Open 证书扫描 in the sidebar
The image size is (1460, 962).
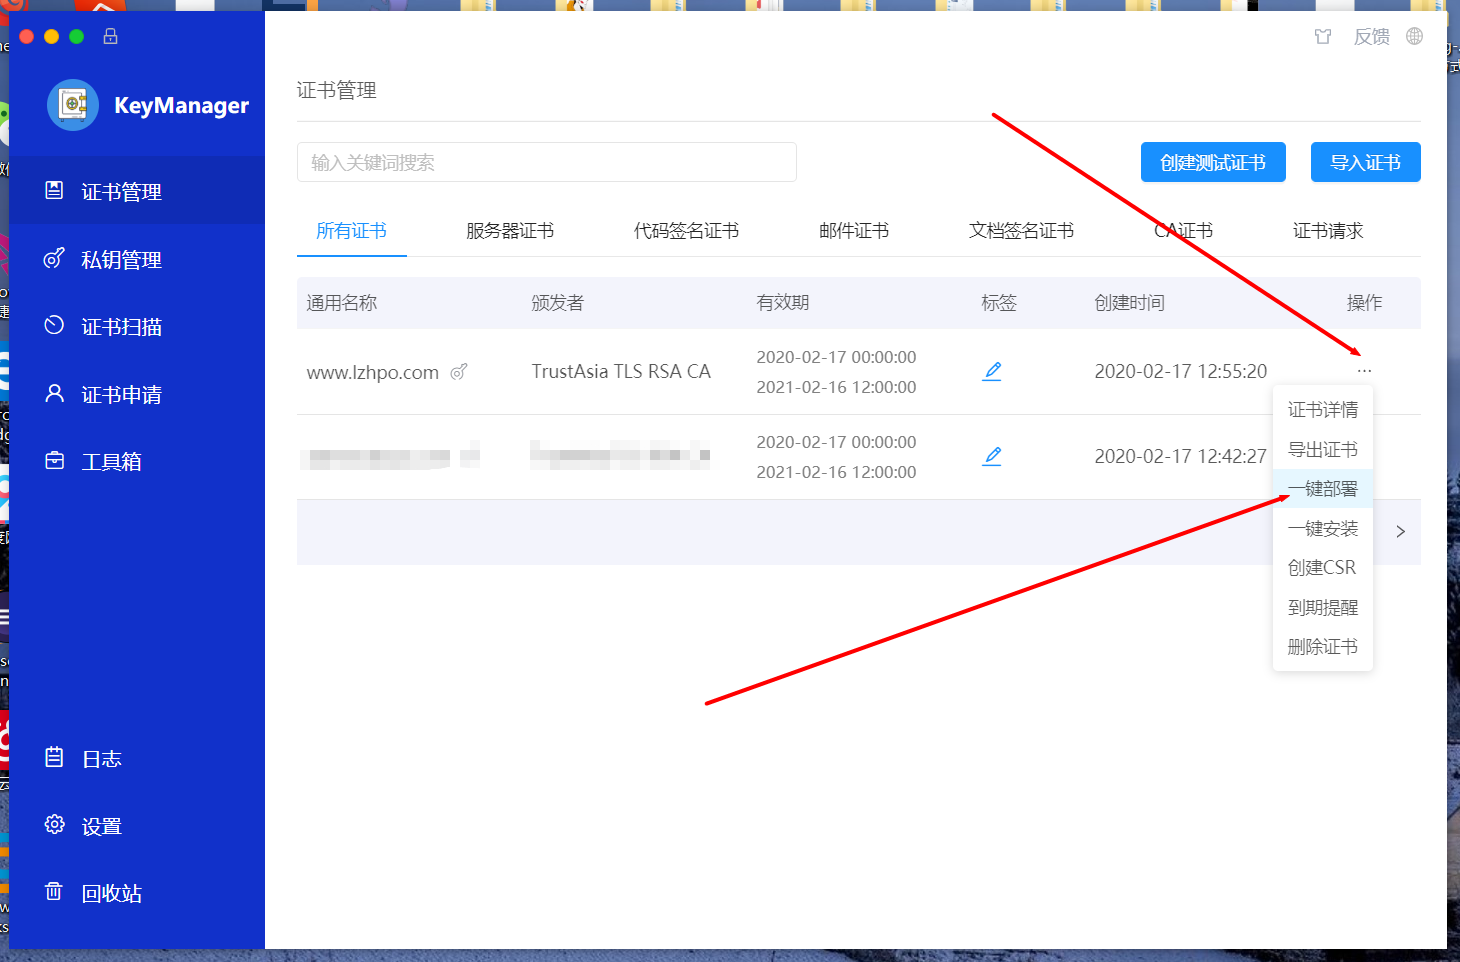point(120,327)
